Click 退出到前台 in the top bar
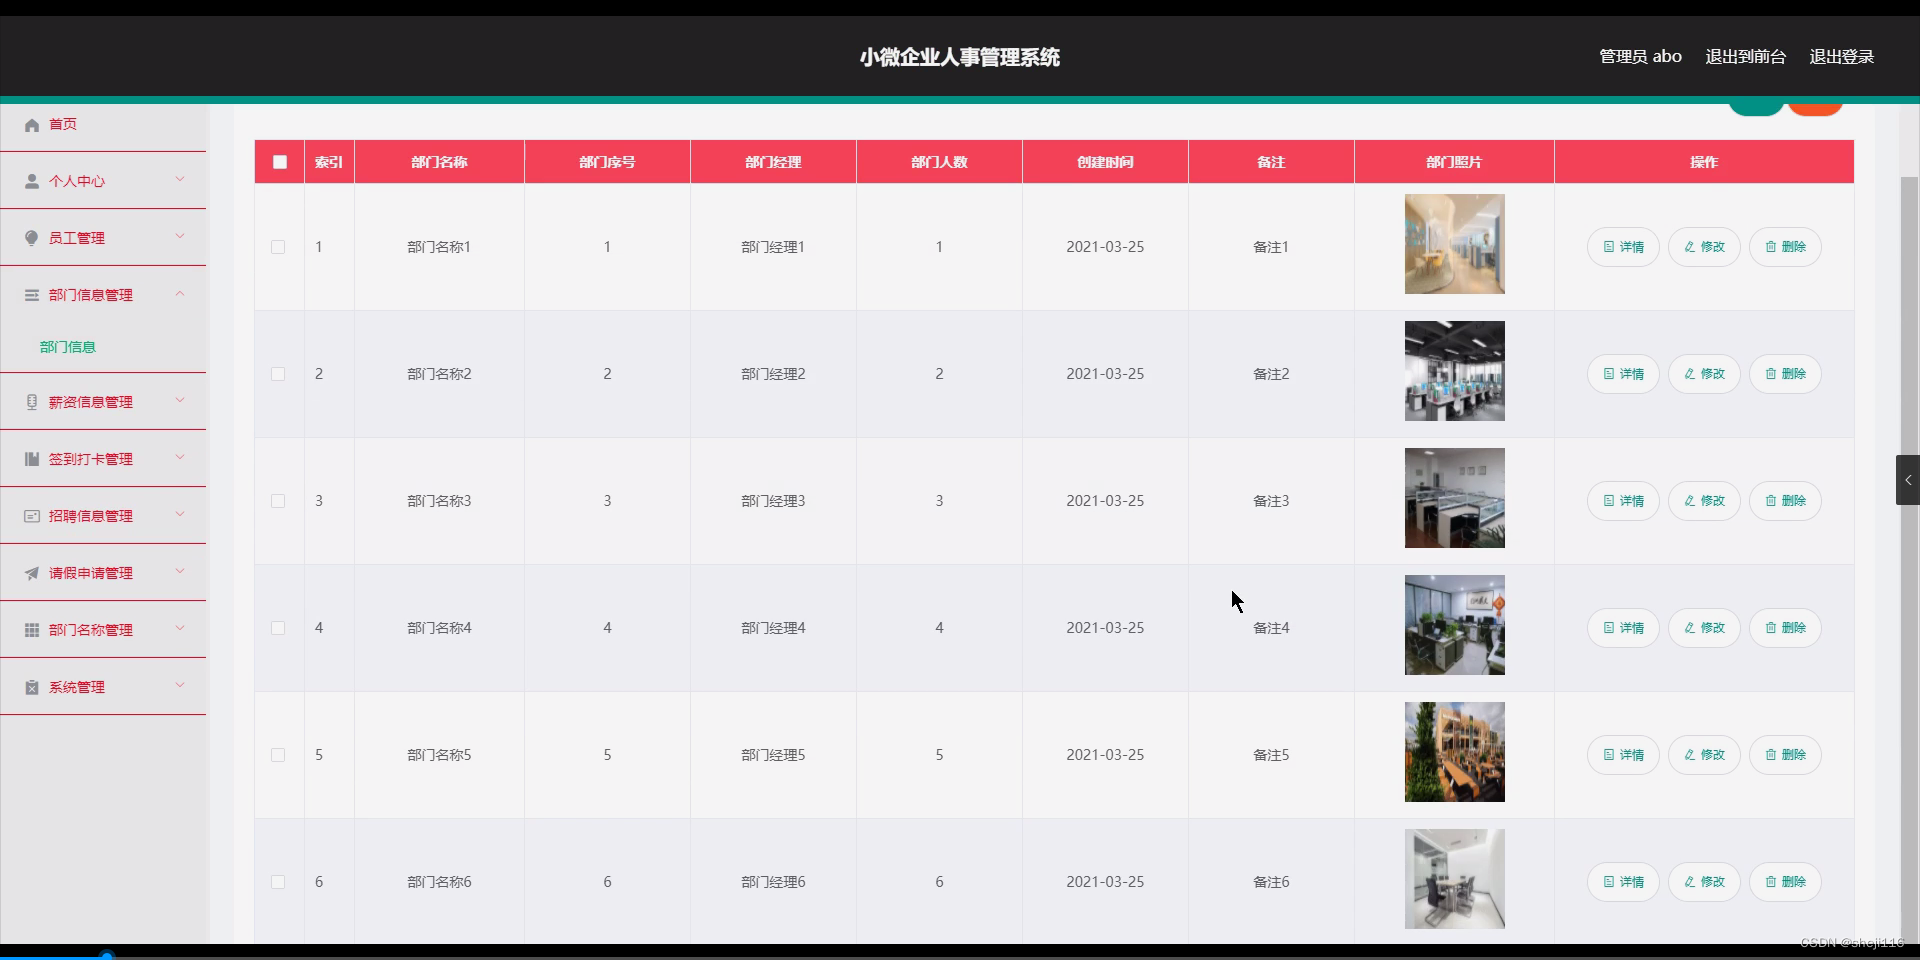 [1744, 56]
